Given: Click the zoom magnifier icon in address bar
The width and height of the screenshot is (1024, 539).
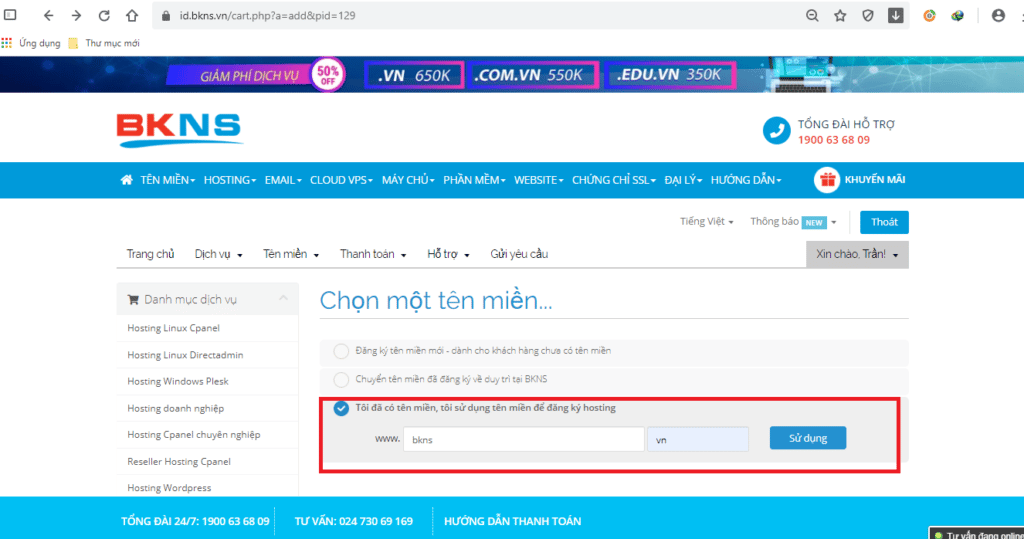Looking at the screenshot, I should coord(812,16).
